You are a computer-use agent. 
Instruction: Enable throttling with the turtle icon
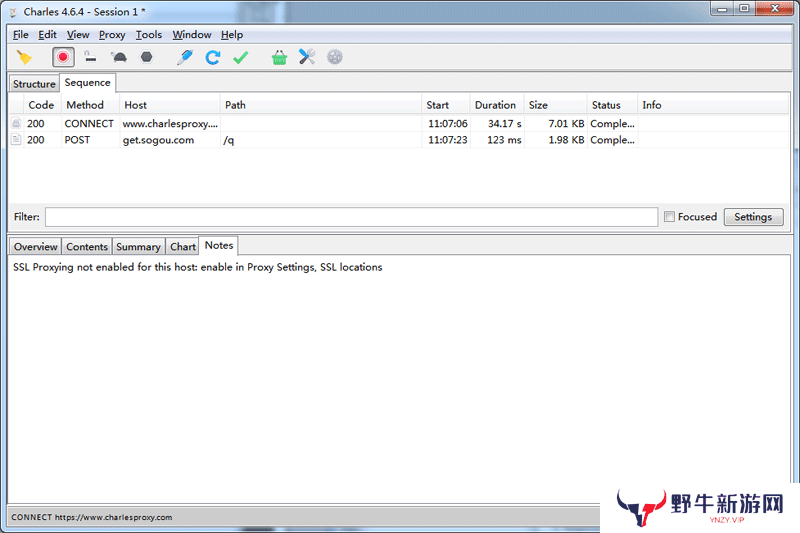pos(119,57)
